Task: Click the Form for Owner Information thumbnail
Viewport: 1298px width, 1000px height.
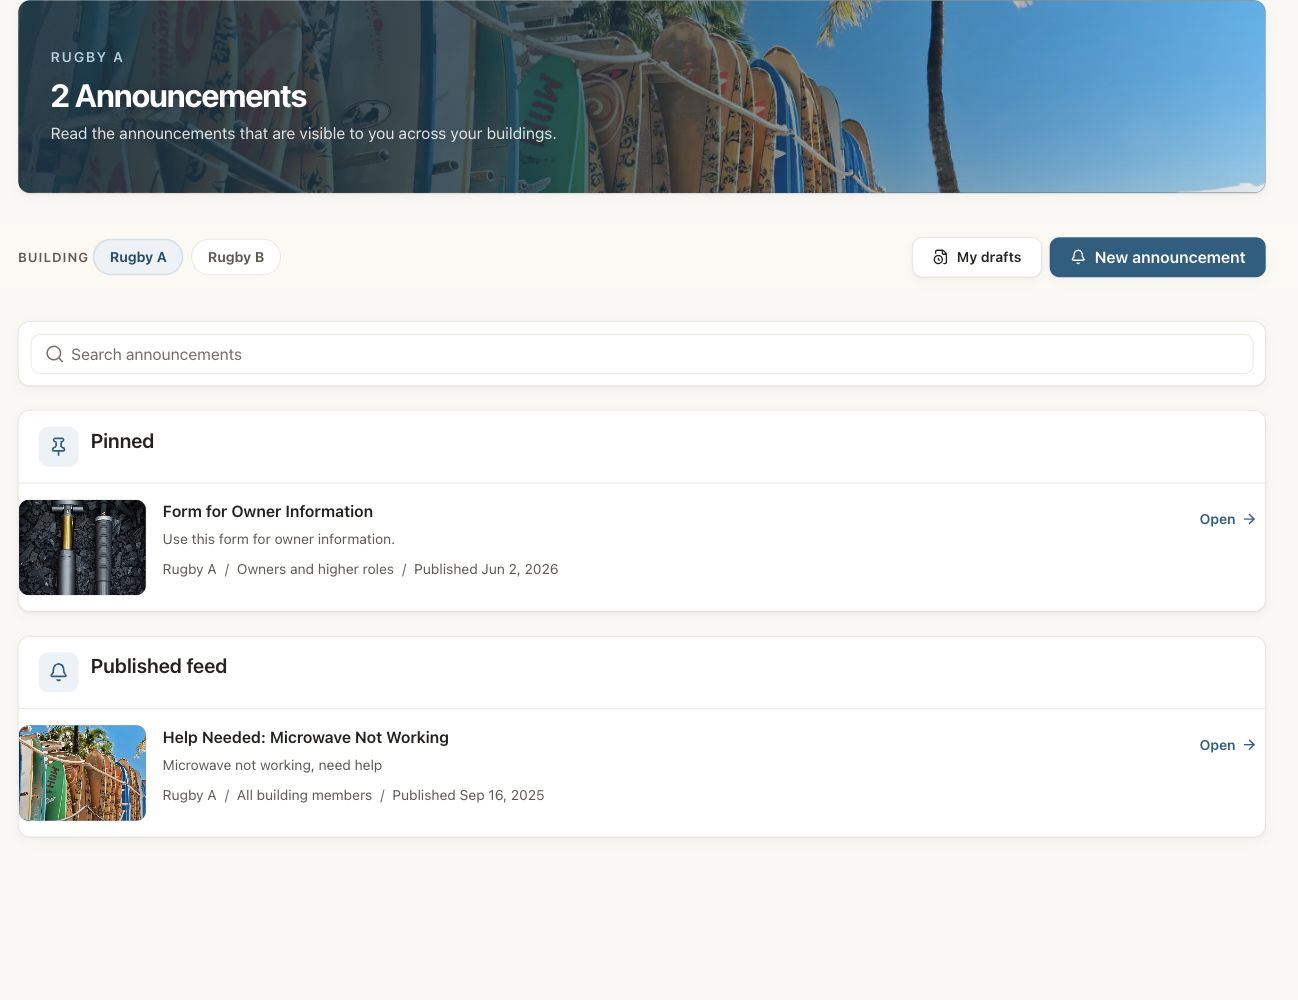Action: [x=82, y=547]
